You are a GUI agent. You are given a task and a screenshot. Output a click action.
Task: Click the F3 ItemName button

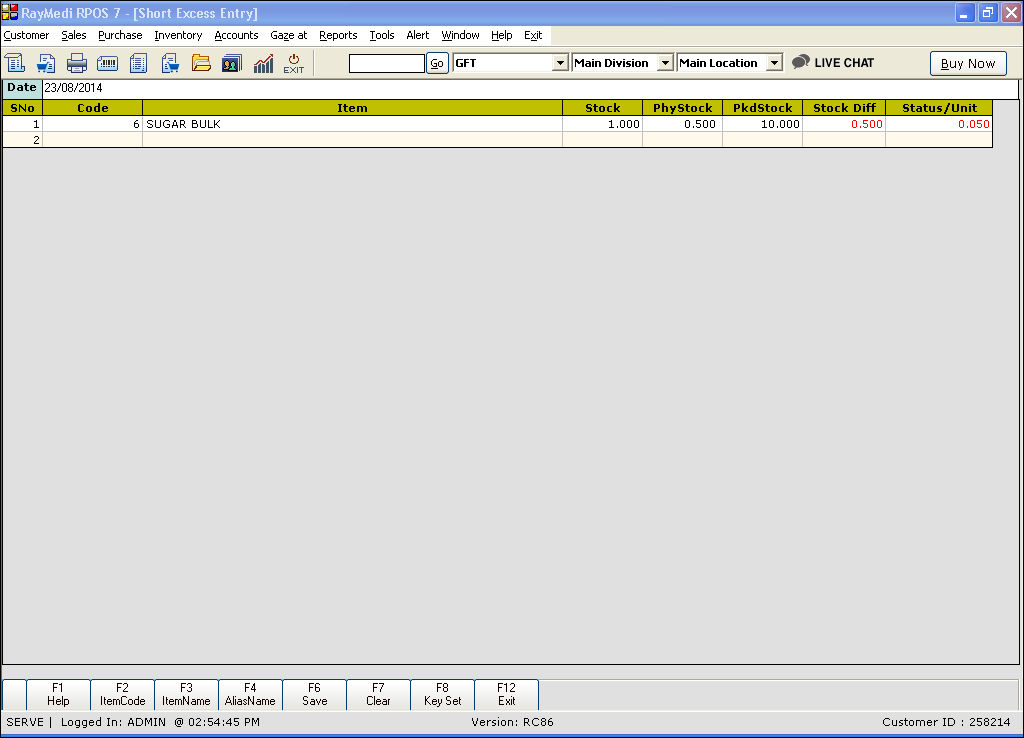point(186,694)
